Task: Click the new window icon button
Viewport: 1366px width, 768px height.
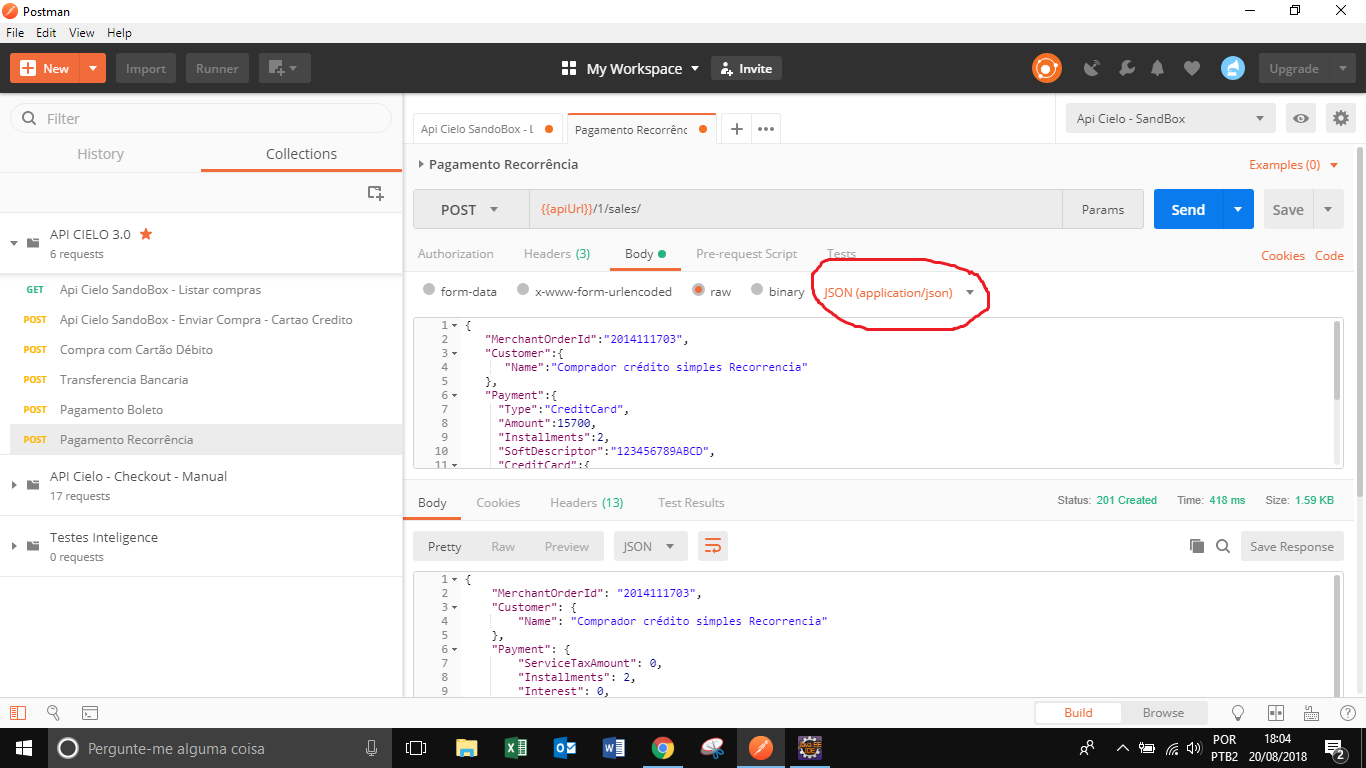Action: point(285,68)
